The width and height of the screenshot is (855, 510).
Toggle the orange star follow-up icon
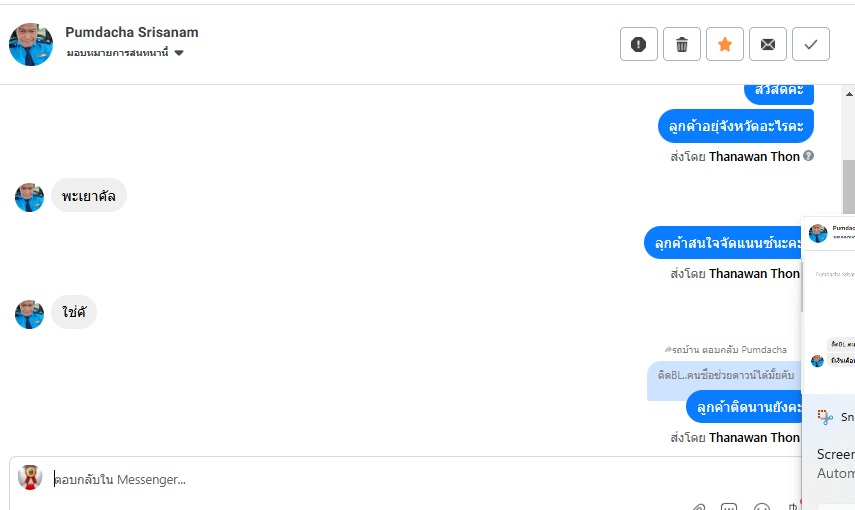point(725,44)
